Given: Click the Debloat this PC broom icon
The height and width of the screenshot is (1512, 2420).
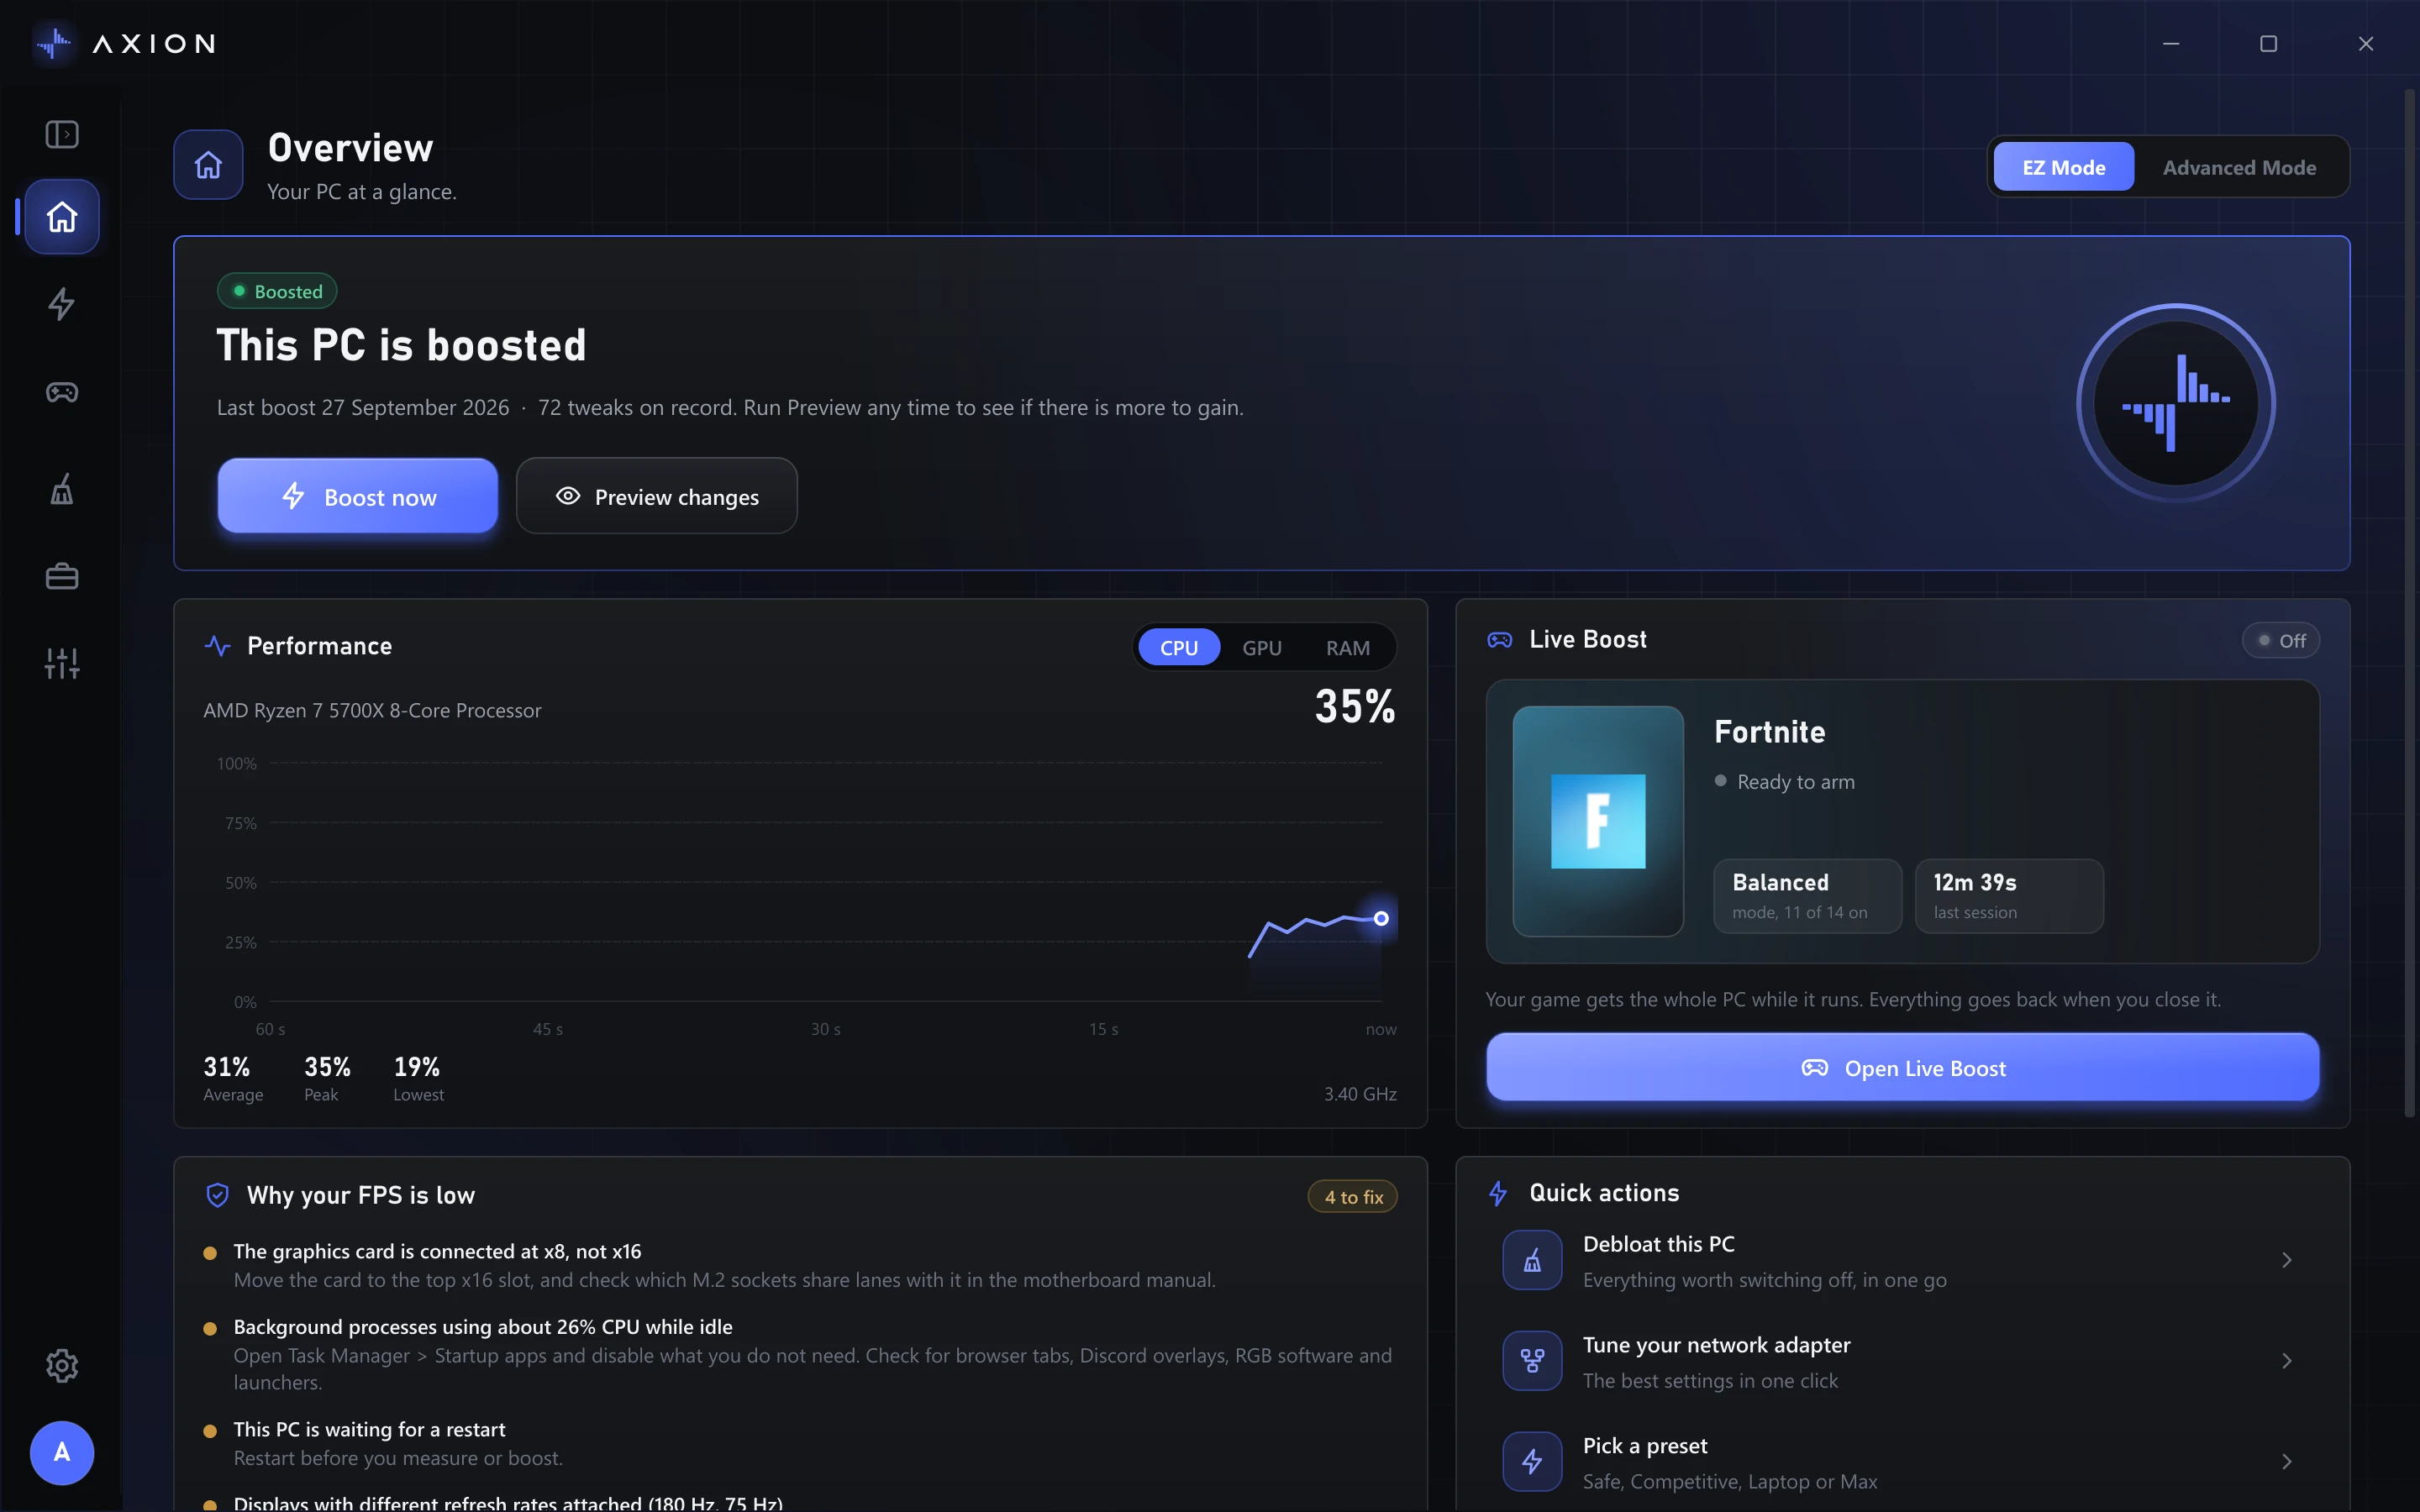Looking at the screenshot, I should 1532,1260.
